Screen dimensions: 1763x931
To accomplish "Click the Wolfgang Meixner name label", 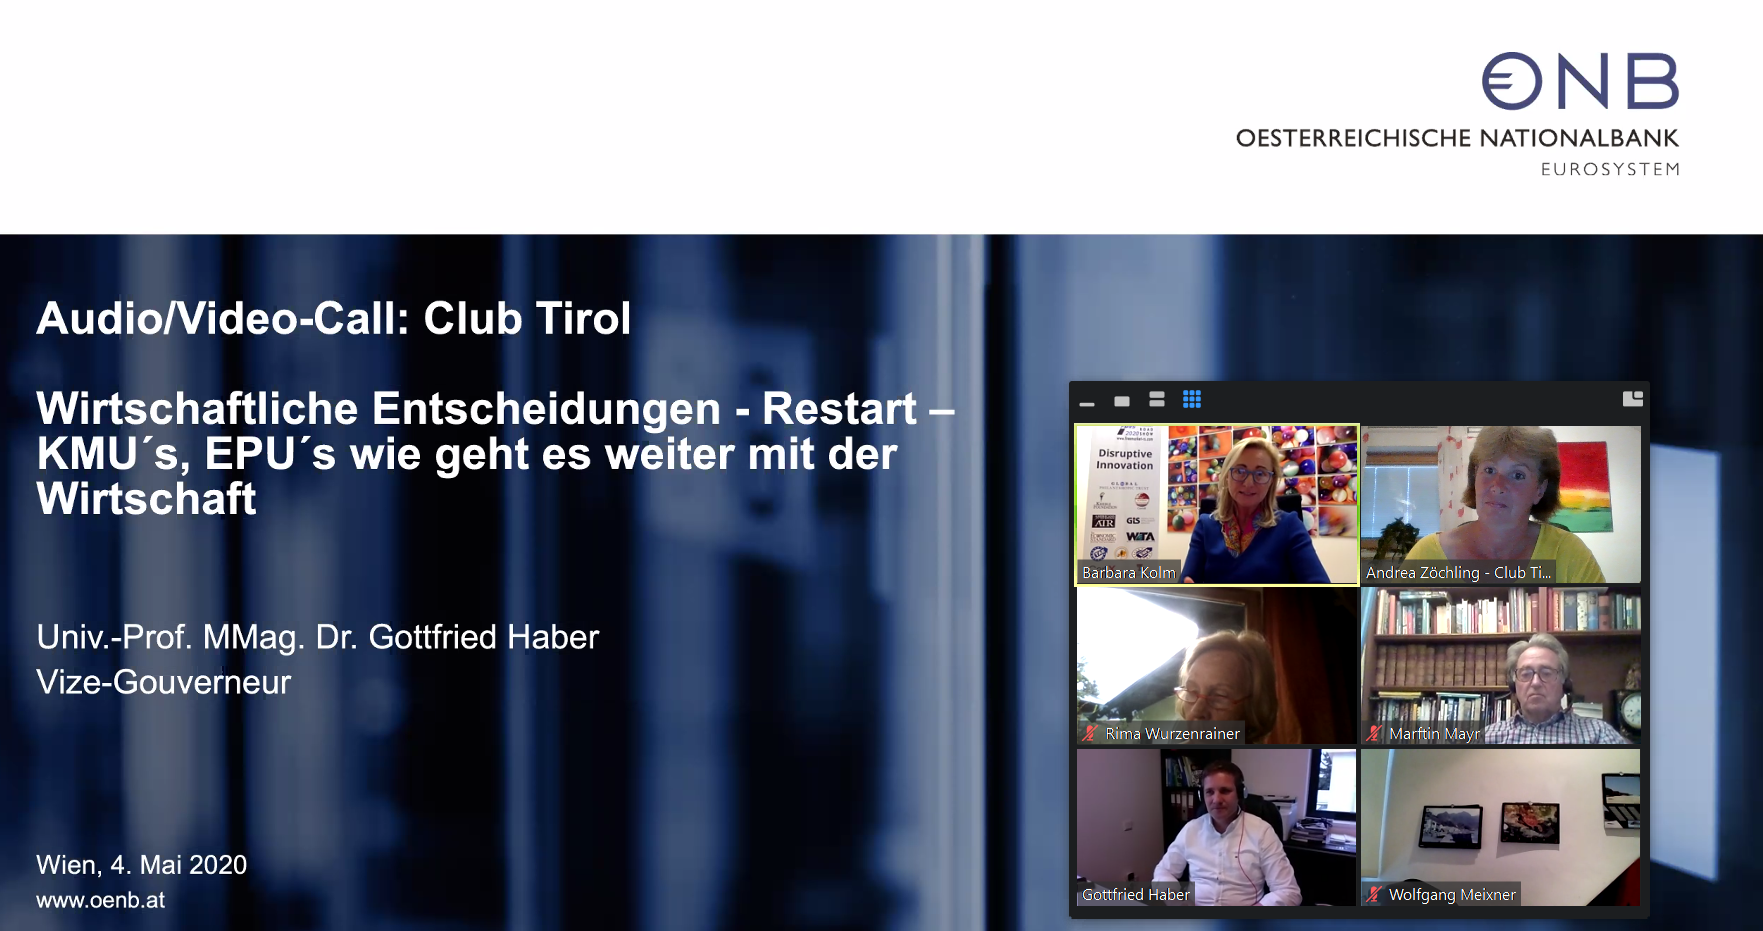I will [x=1452, y=895].
